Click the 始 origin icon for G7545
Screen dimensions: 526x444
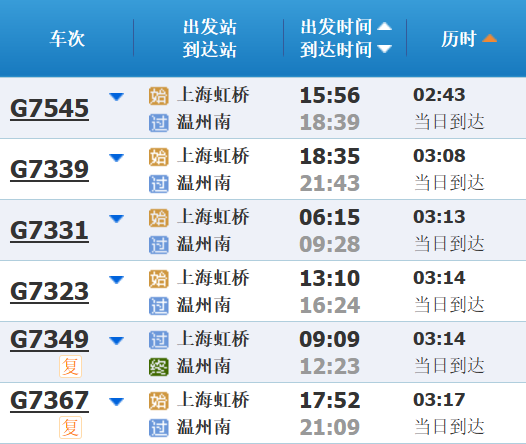point(159,96)
